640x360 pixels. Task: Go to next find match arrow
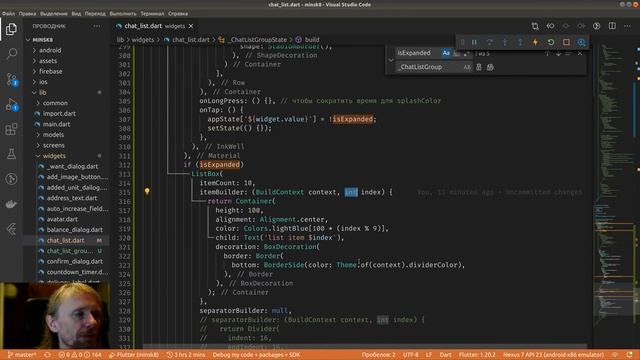coord(558,53)
